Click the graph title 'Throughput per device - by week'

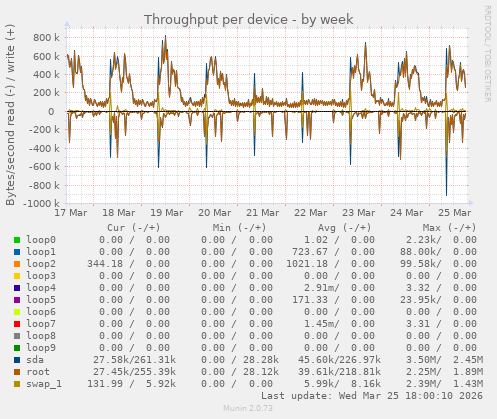point(248,20)
